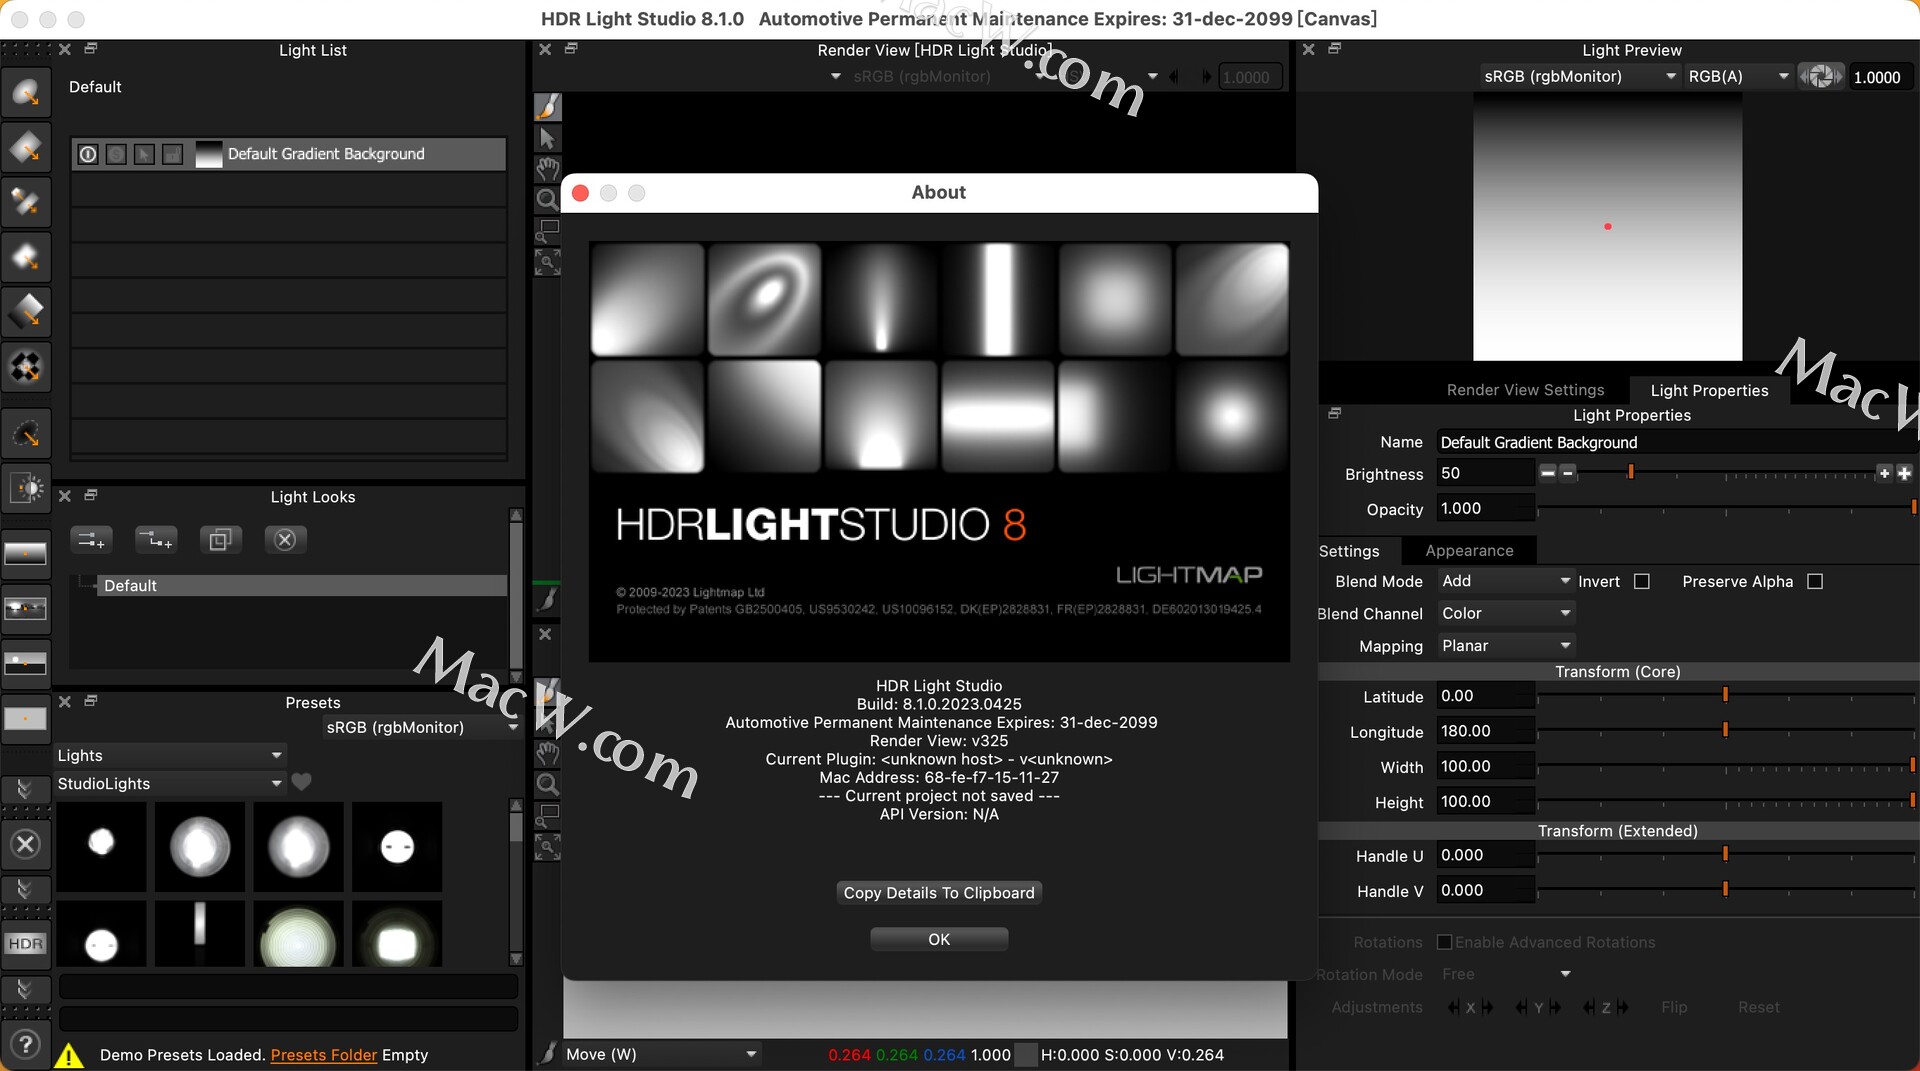The width and height of the screenshot is (1920, 1071).
Task: Click Copy Details To Clipboard button
Action: [939, 893]
